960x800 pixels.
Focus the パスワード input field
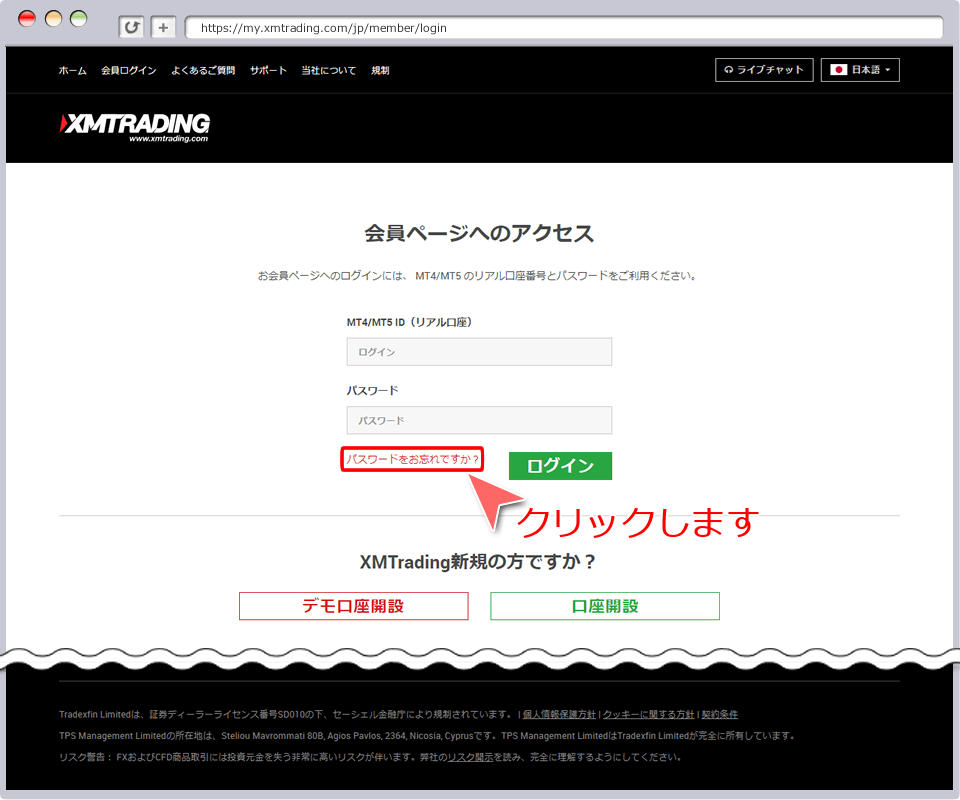tap(479, 420)
